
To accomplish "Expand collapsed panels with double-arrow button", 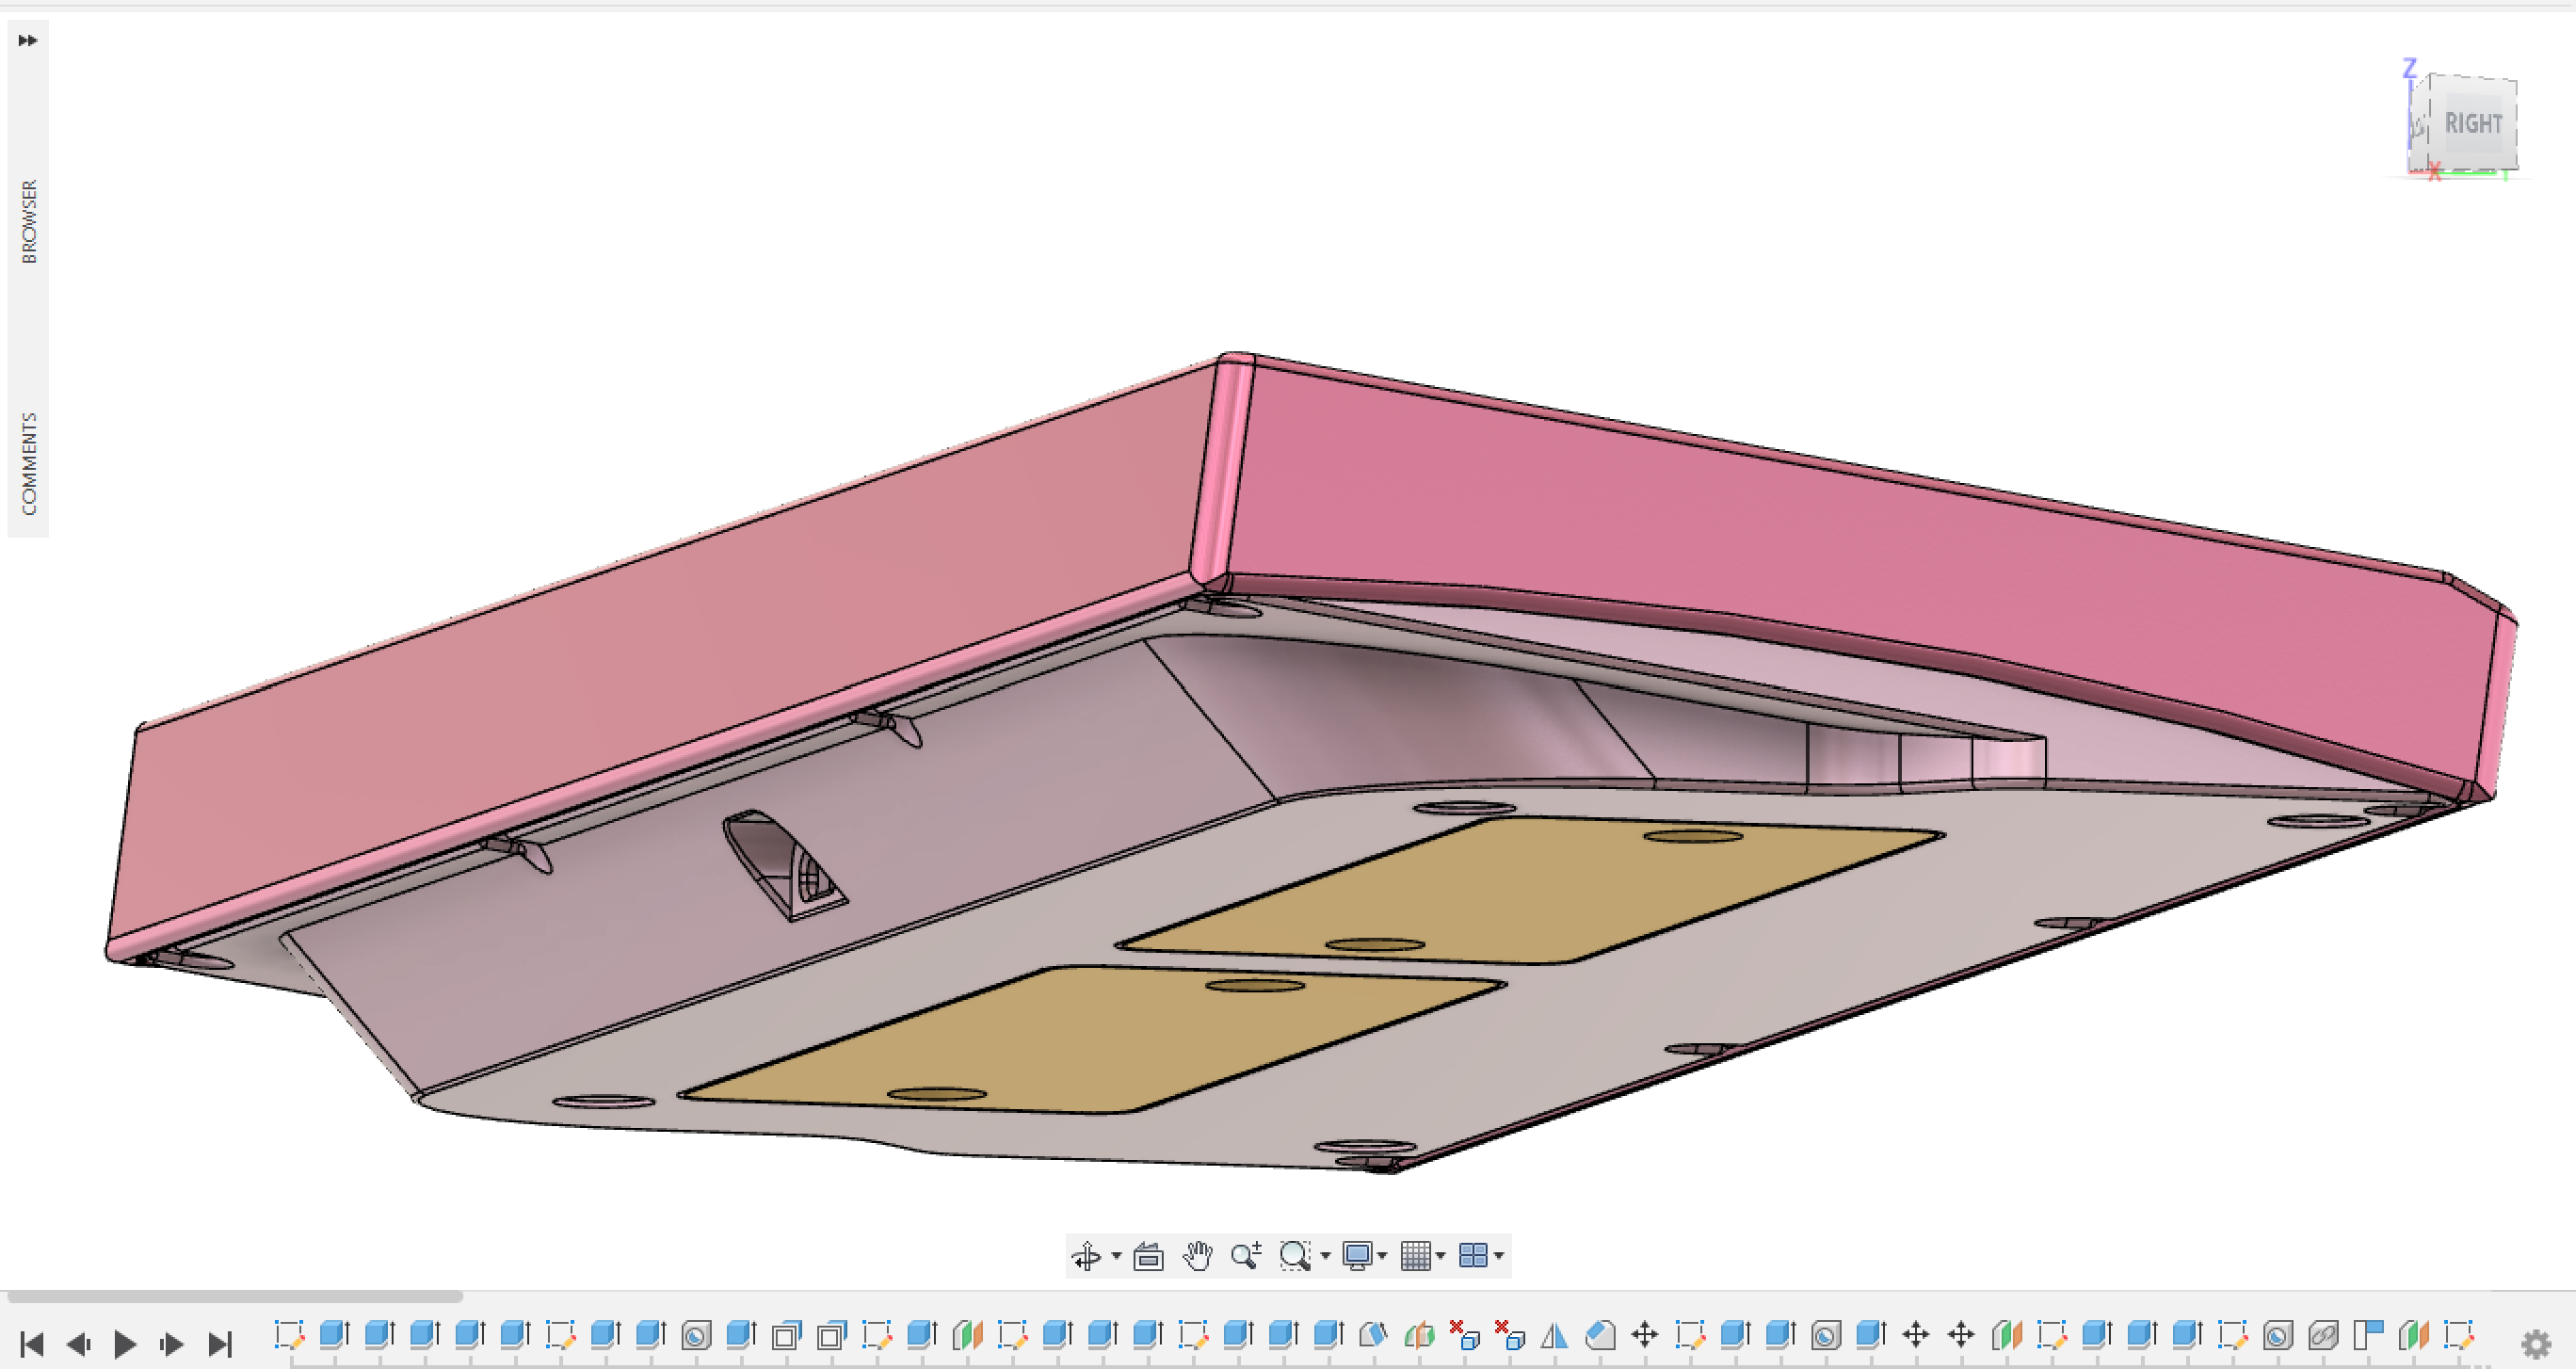I will [28, 40].
